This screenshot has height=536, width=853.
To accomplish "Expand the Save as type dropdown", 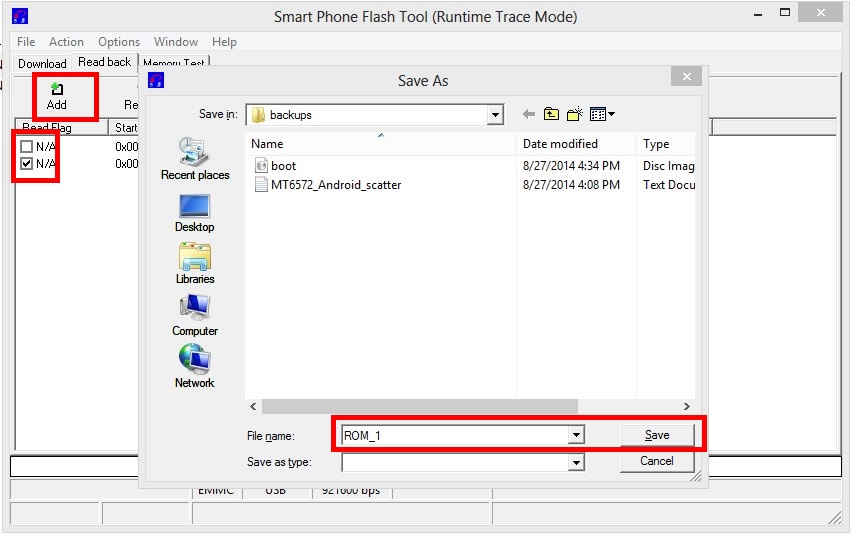I will coord(576,463).
